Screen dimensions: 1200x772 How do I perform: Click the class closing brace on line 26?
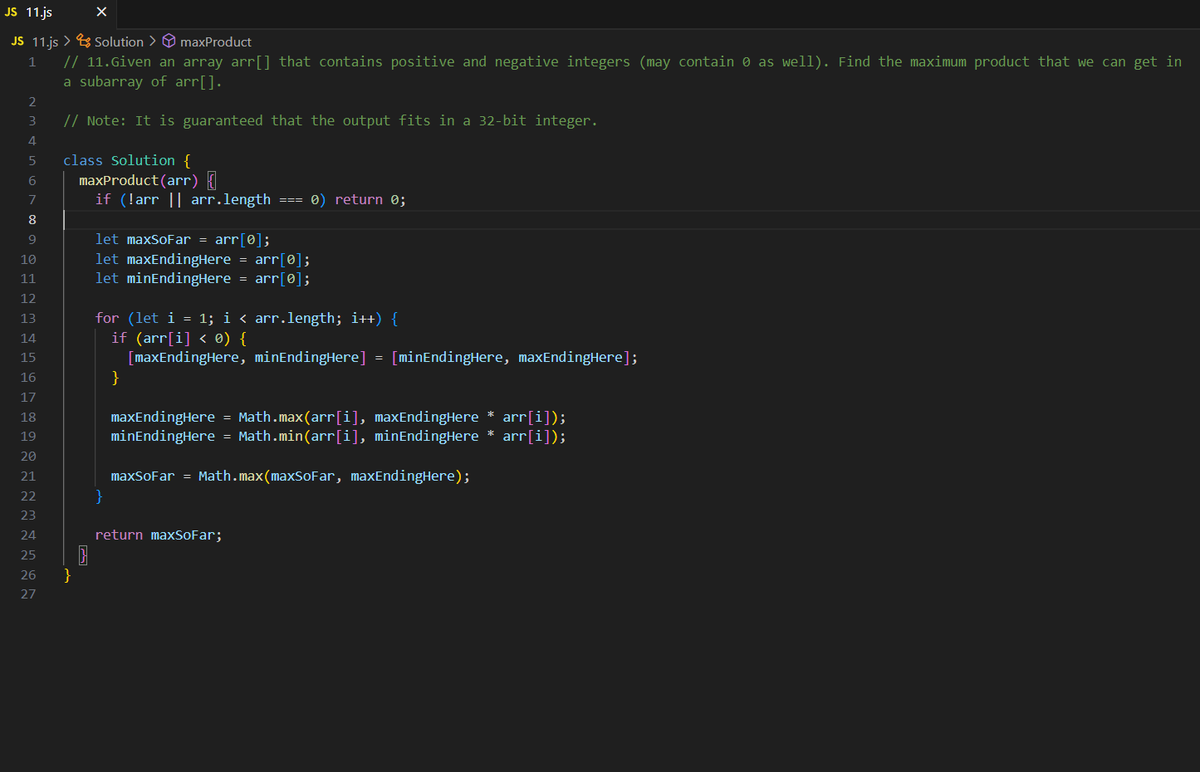point(68,575)
